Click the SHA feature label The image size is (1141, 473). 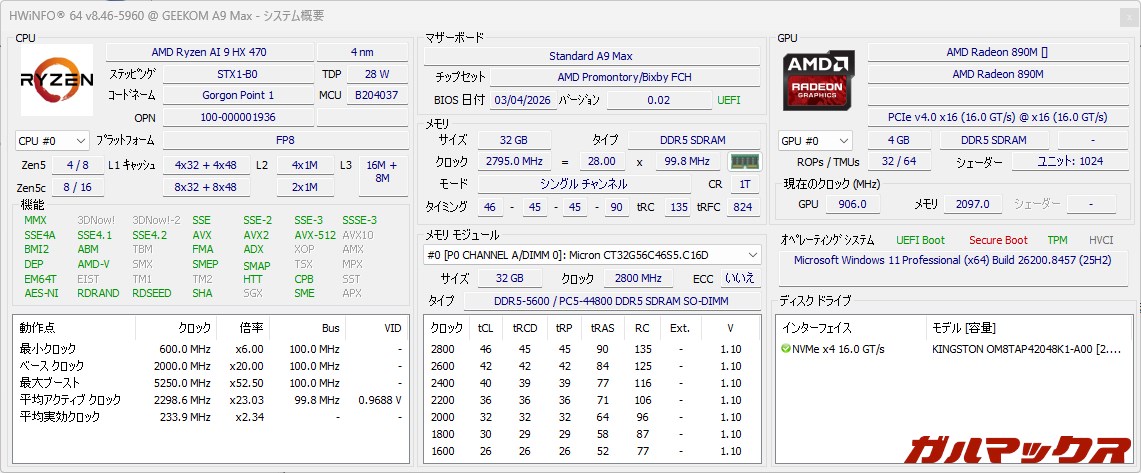[202, 293]
